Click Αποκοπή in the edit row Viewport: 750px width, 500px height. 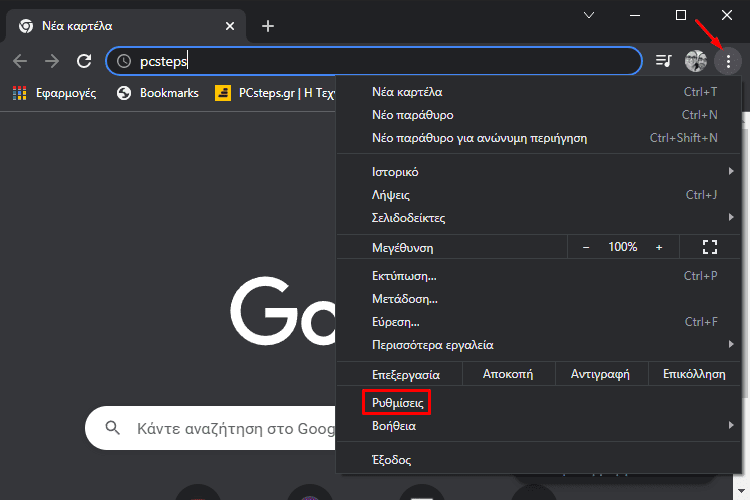tap(508, 374)
